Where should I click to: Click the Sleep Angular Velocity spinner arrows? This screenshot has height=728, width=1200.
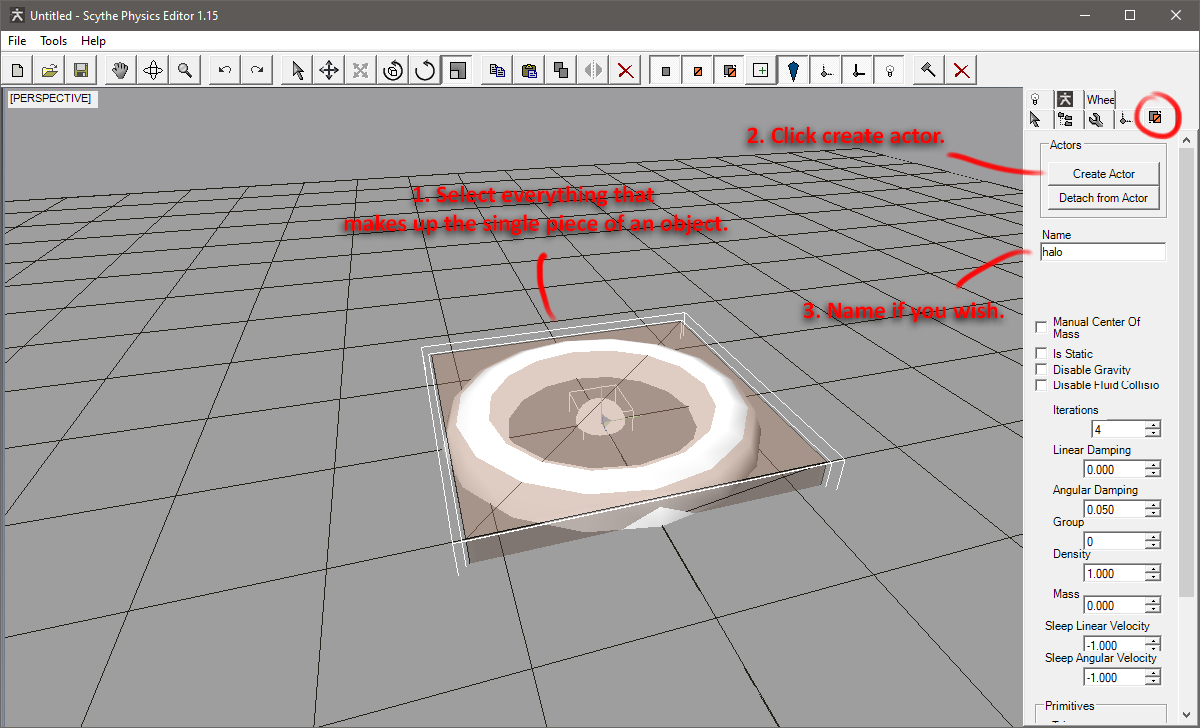coord(1153,677)
